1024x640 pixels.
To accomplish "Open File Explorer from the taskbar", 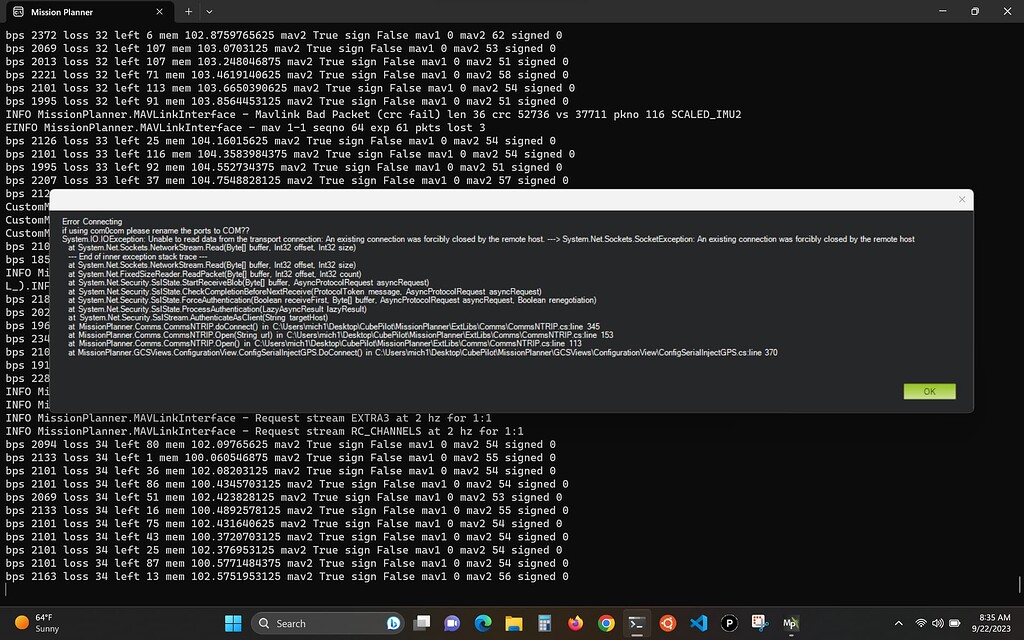I will coord(513,622).
